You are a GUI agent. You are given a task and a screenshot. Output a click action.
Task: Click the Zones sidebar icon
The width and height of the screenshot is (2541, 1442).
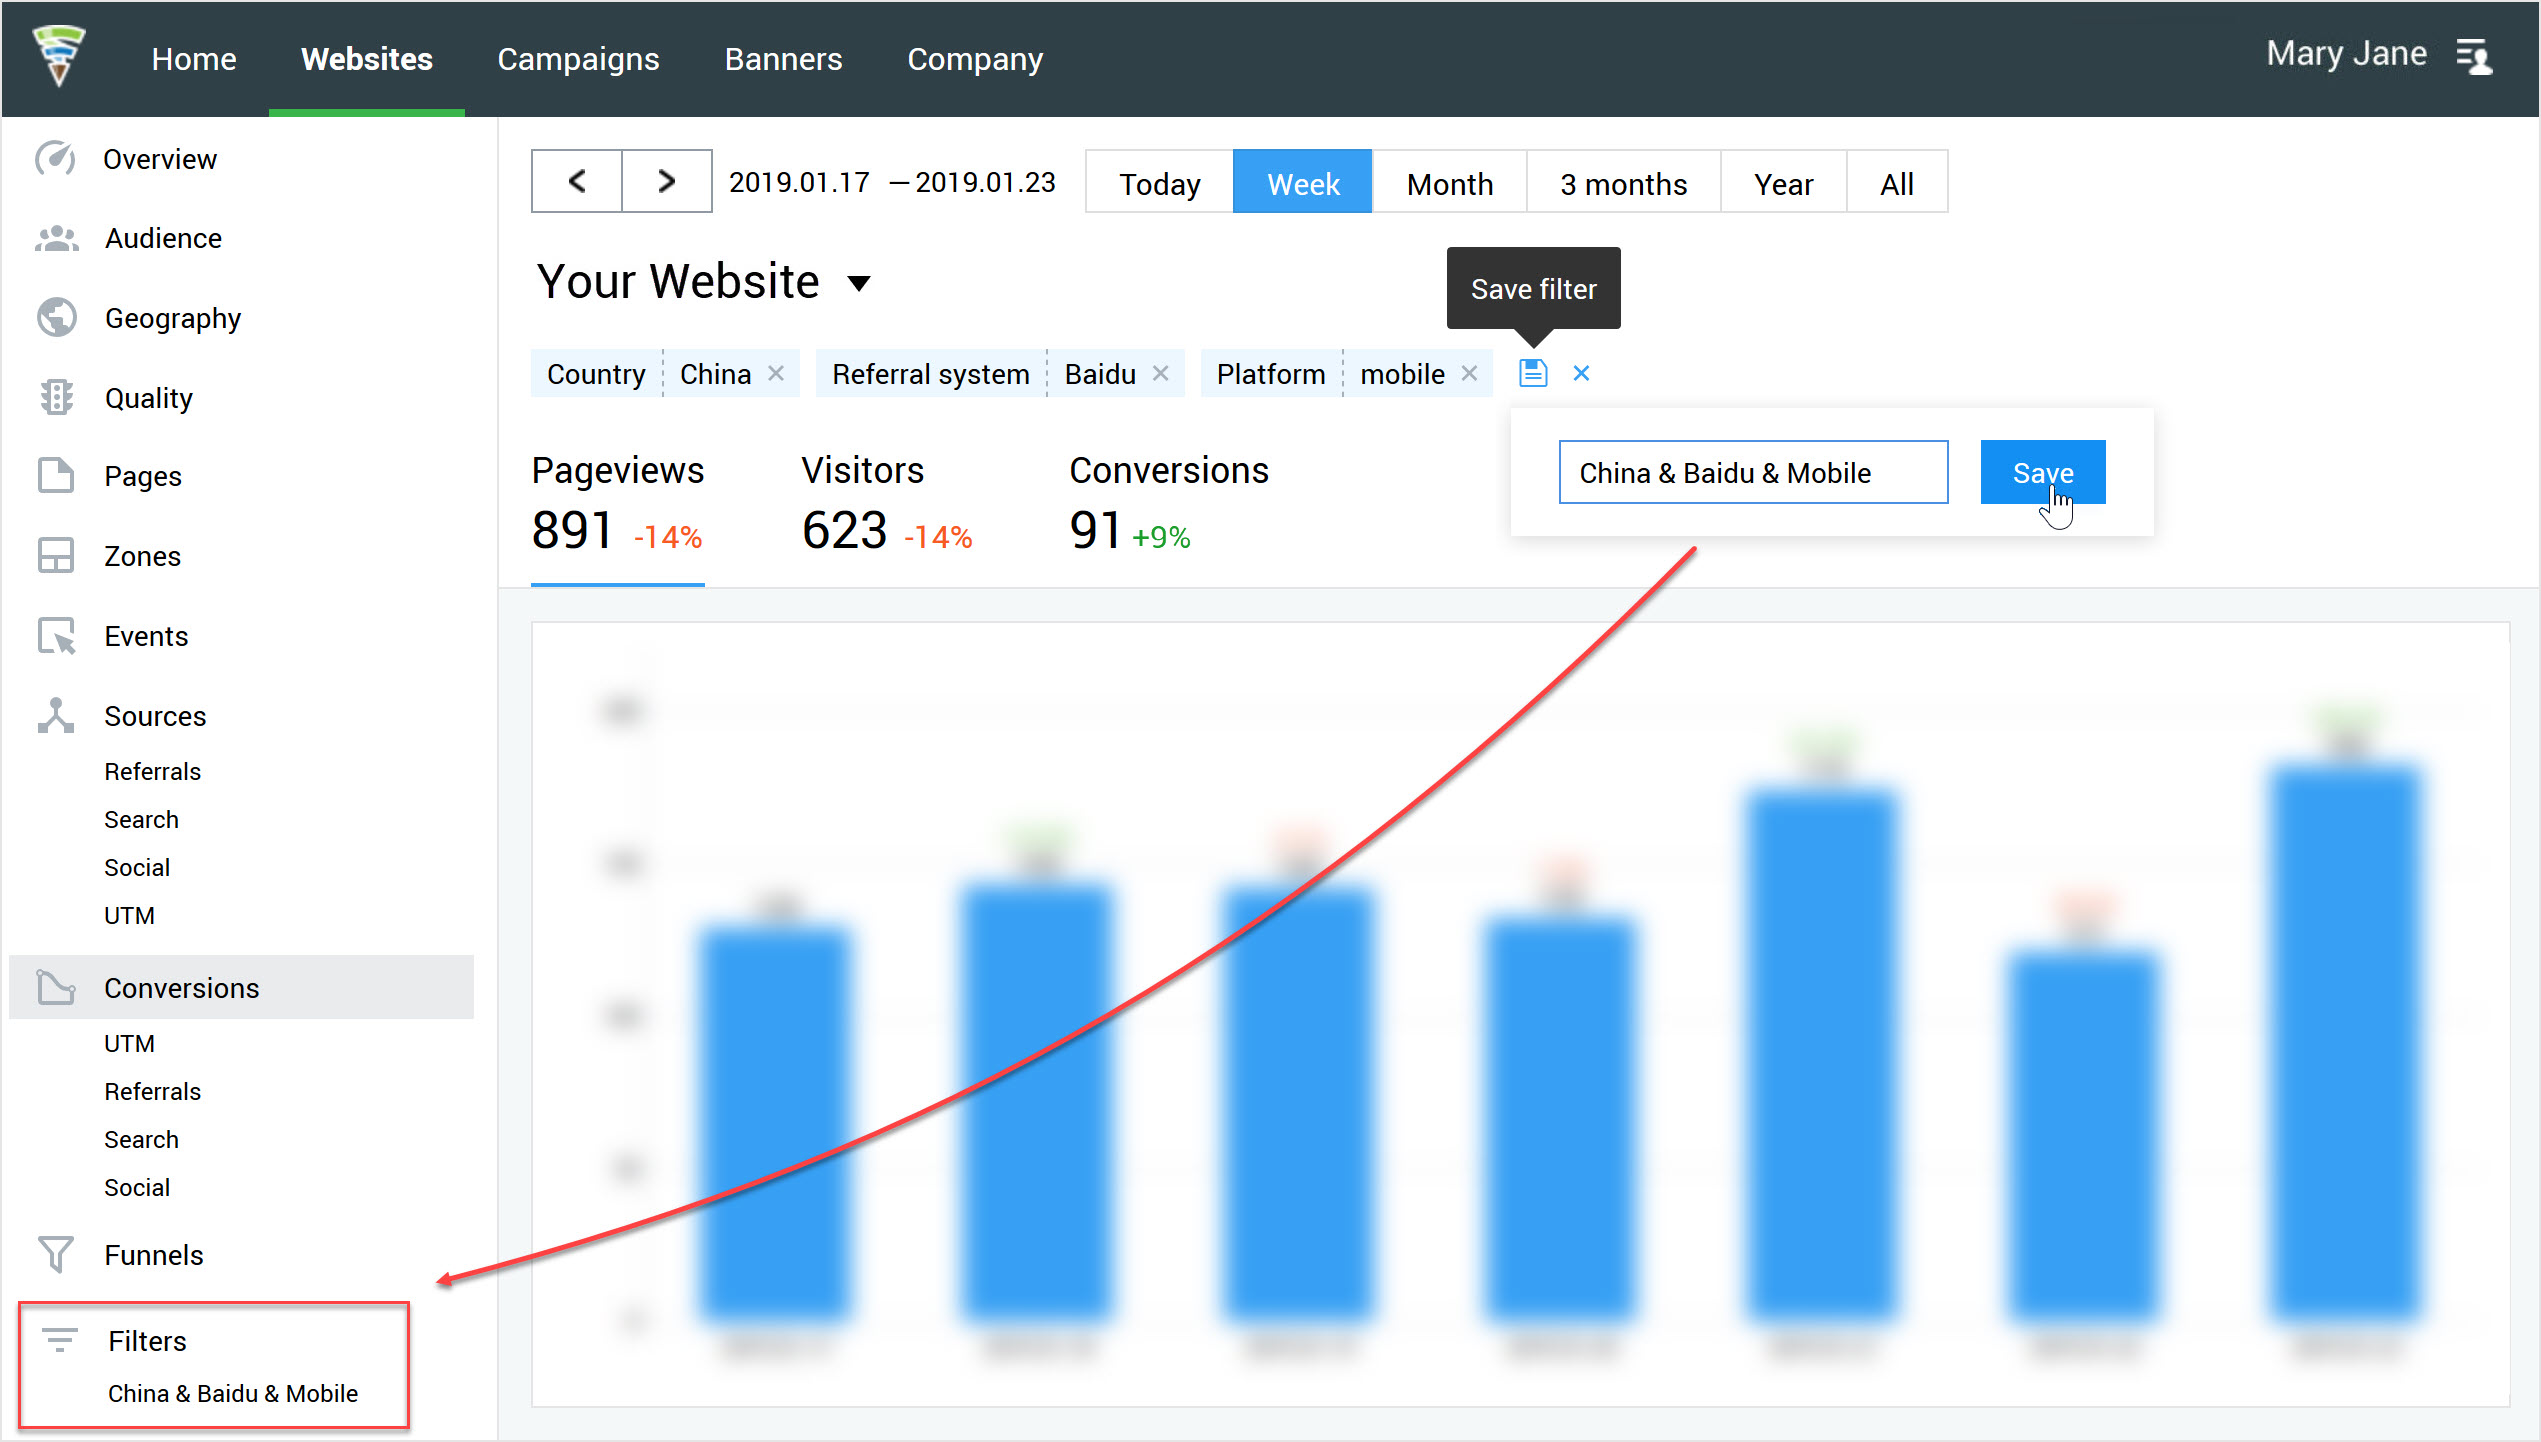(x=54, y=555)
